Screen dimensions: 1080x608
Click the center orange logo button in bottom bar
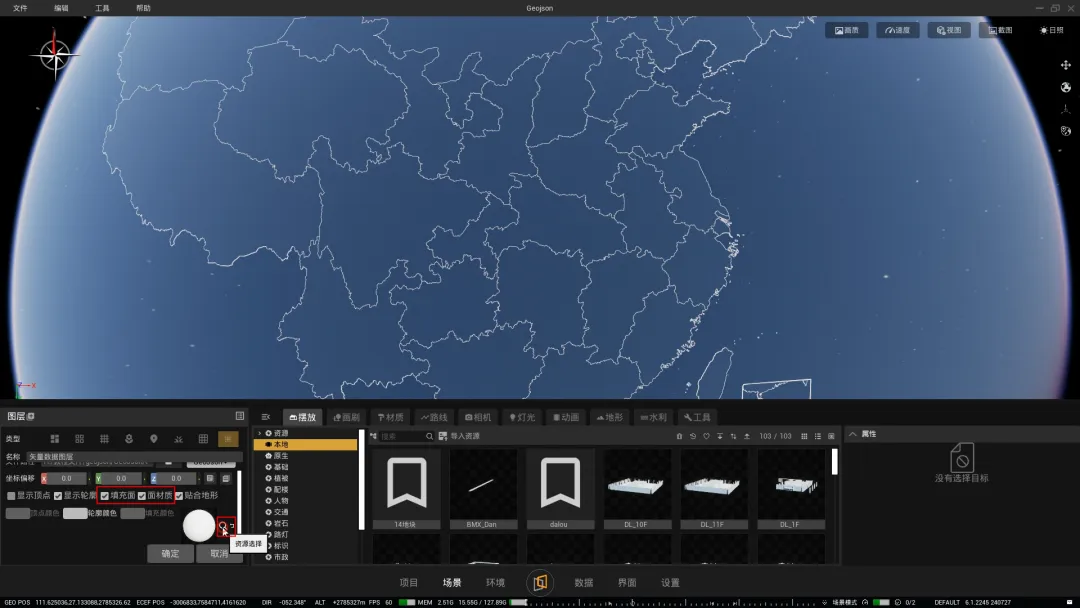click(540, 583)
